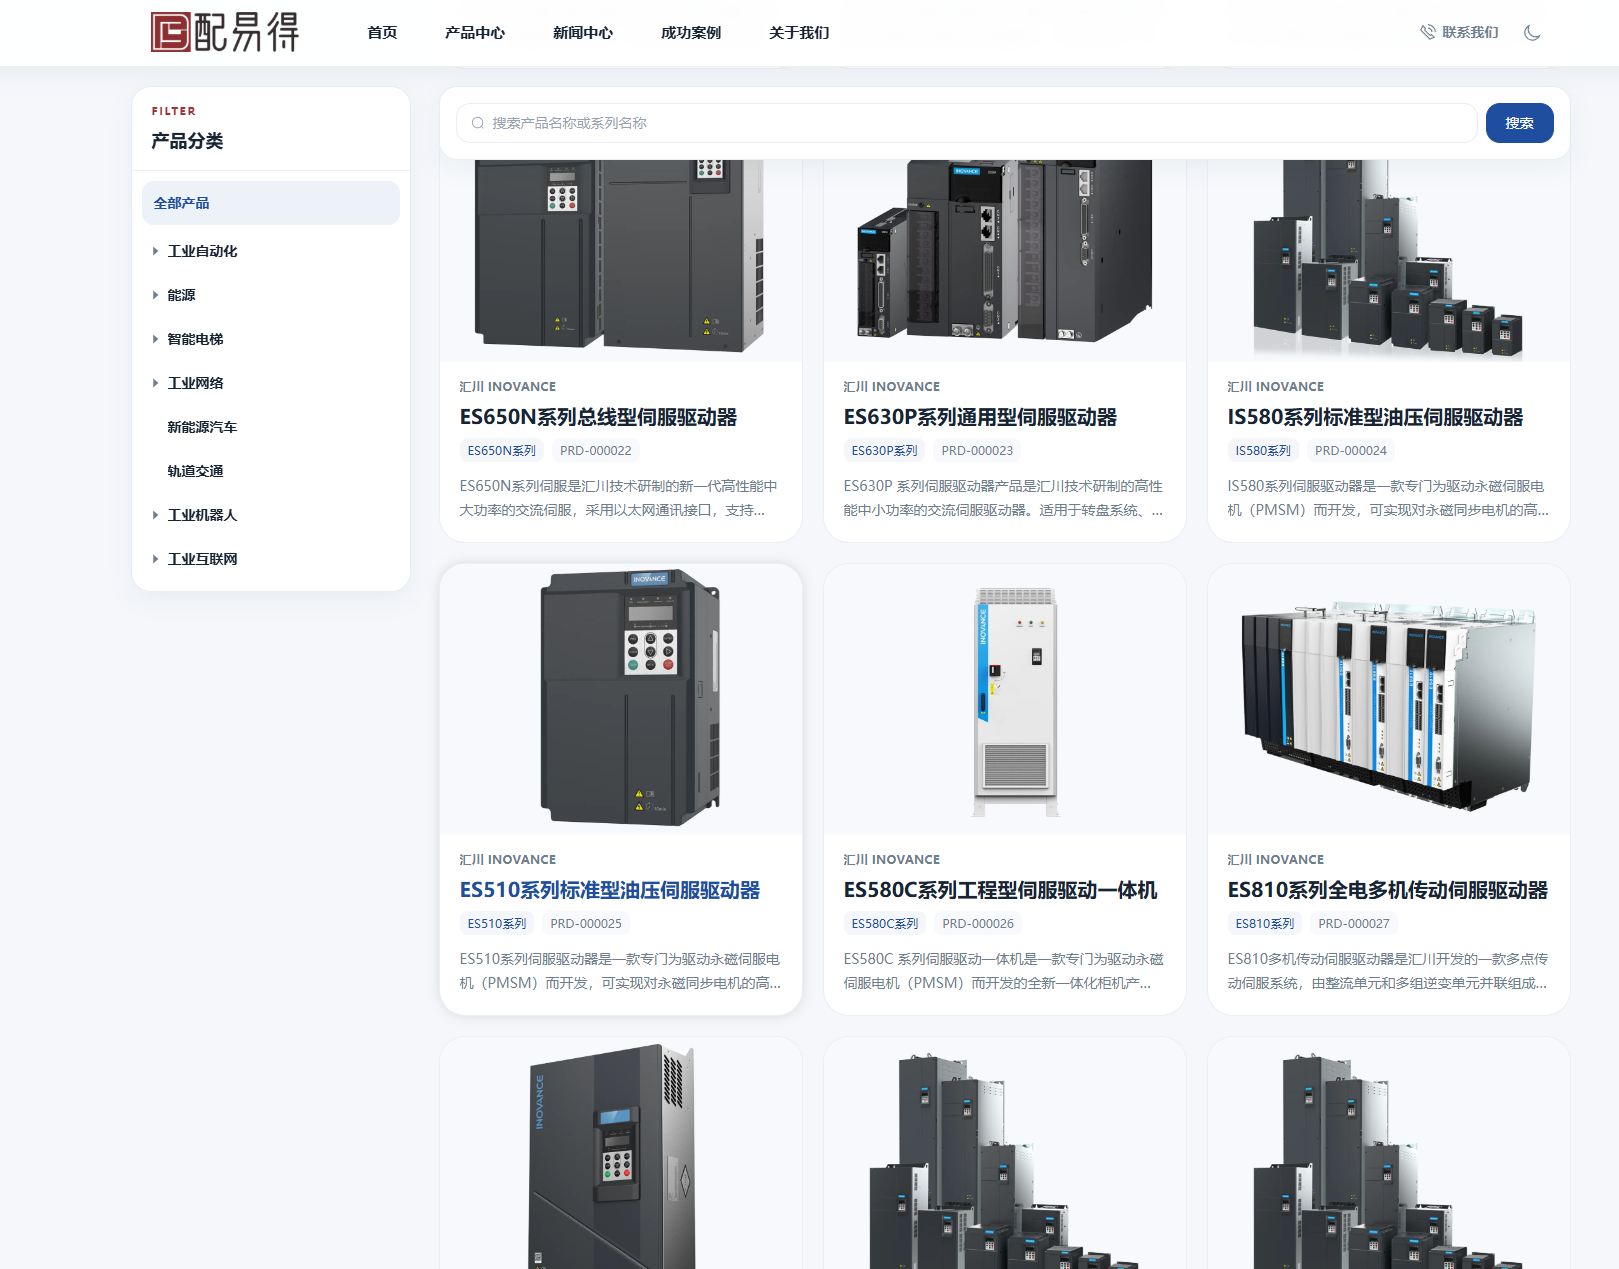Viewport: 1619px width, 1269px height.
Task: Open IS580系列标准型油压伺服驱动器 product title
Action: (x=1375, y=417)
